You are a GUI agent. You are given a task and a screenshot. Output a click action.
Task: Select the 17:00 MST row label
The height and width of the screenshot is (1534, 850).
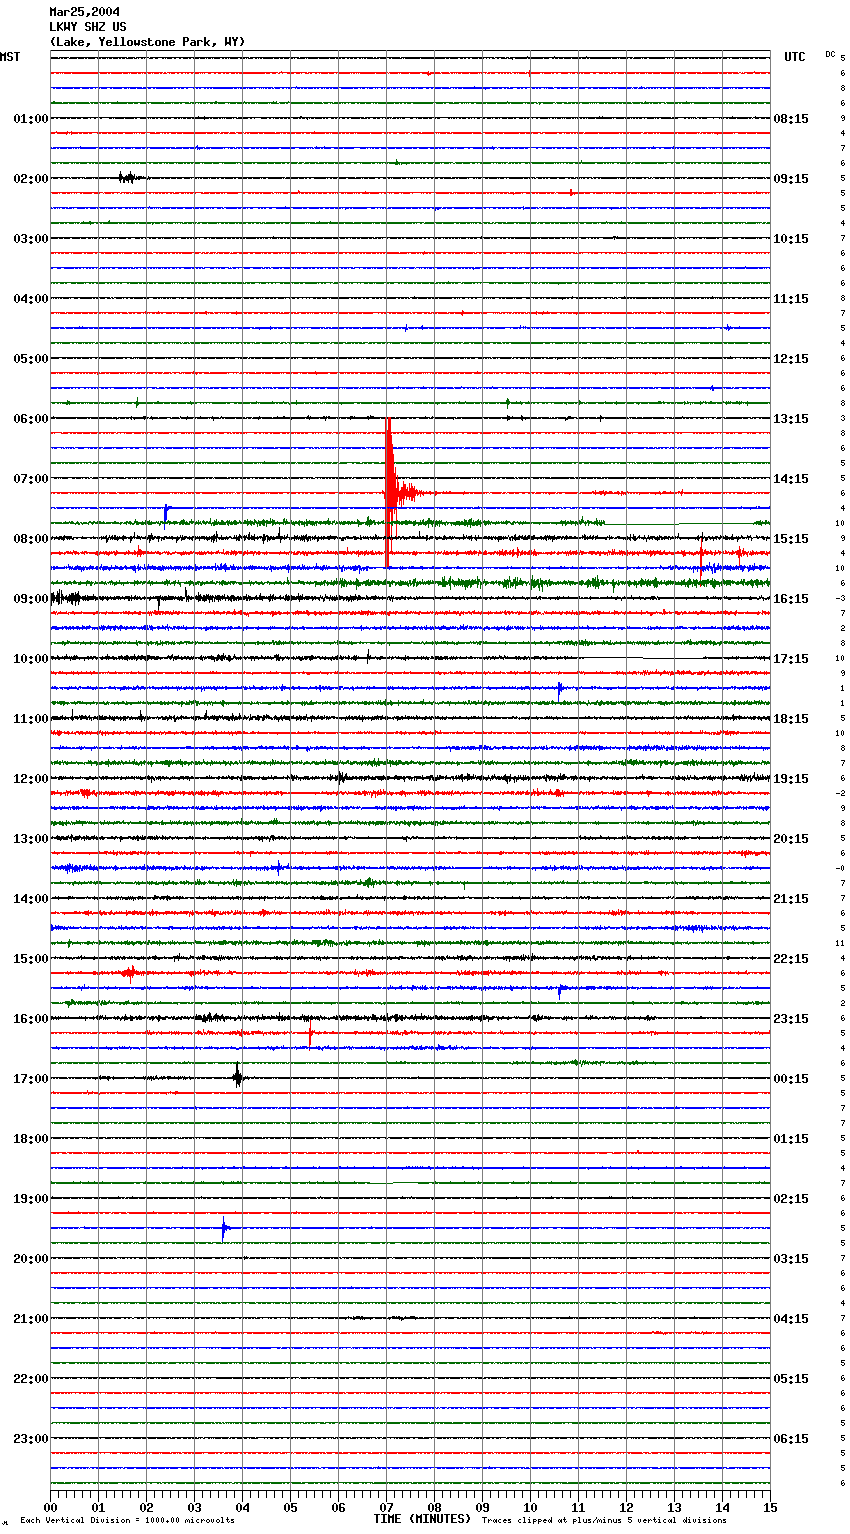[31, 1079]
